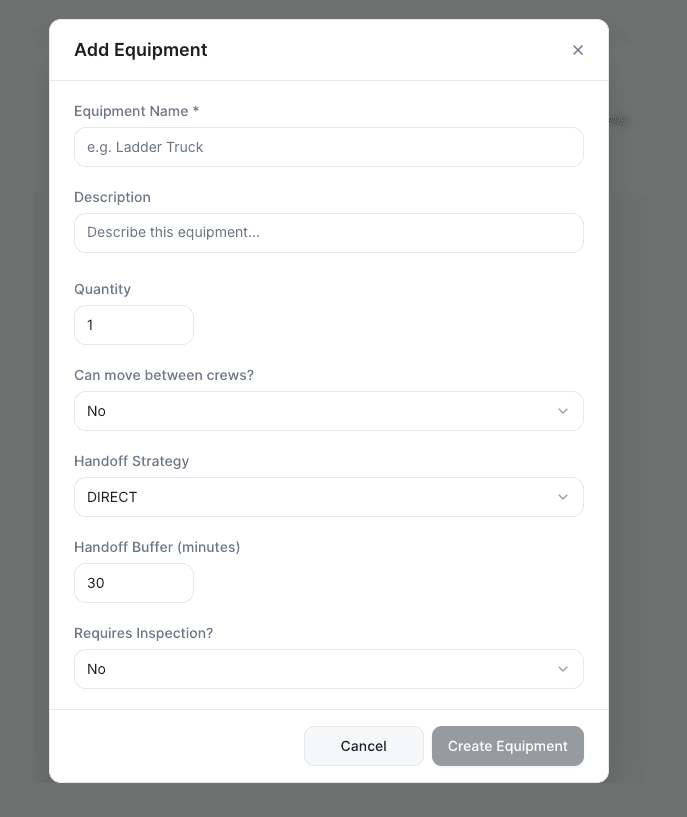Select the Quantity field showing 1

tap(134, 325)
